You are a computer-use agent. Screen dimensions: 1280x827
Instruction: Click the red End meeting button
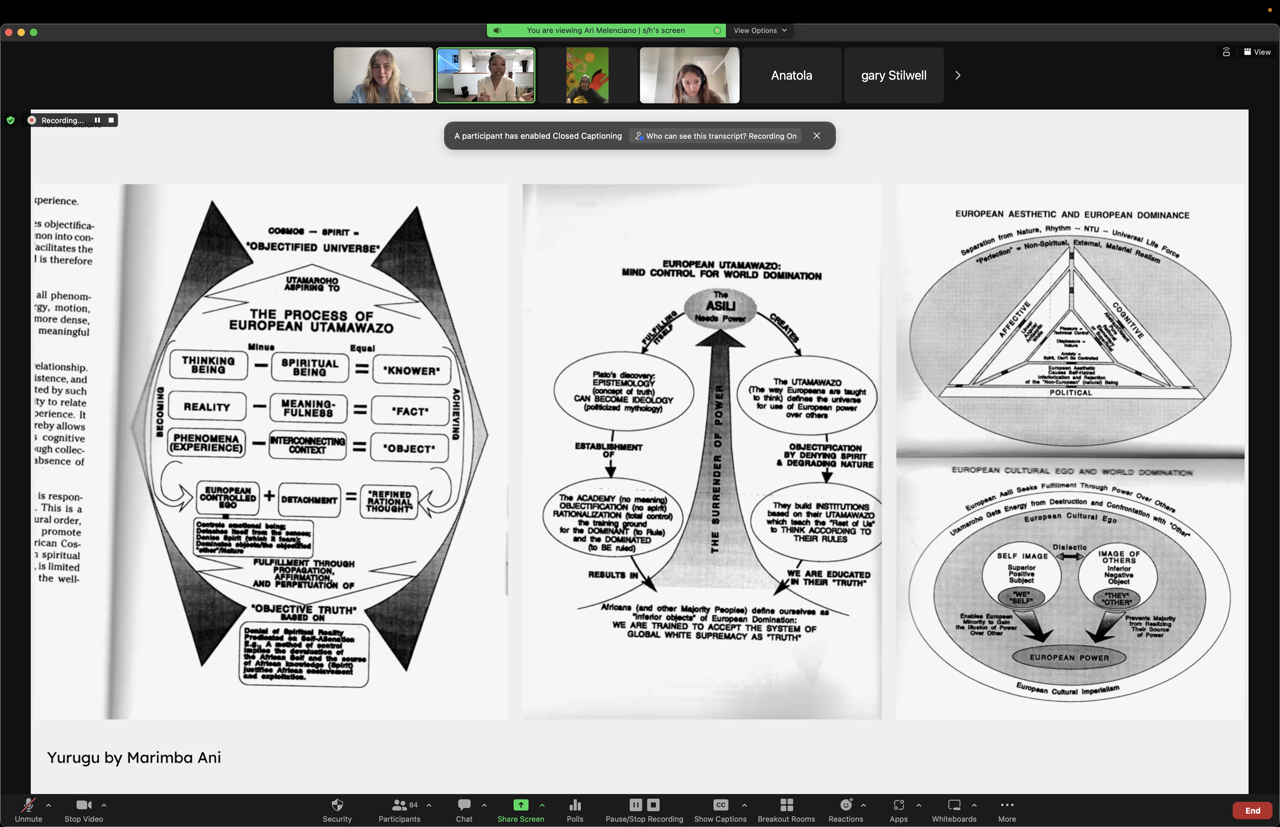pos(1252,811)
